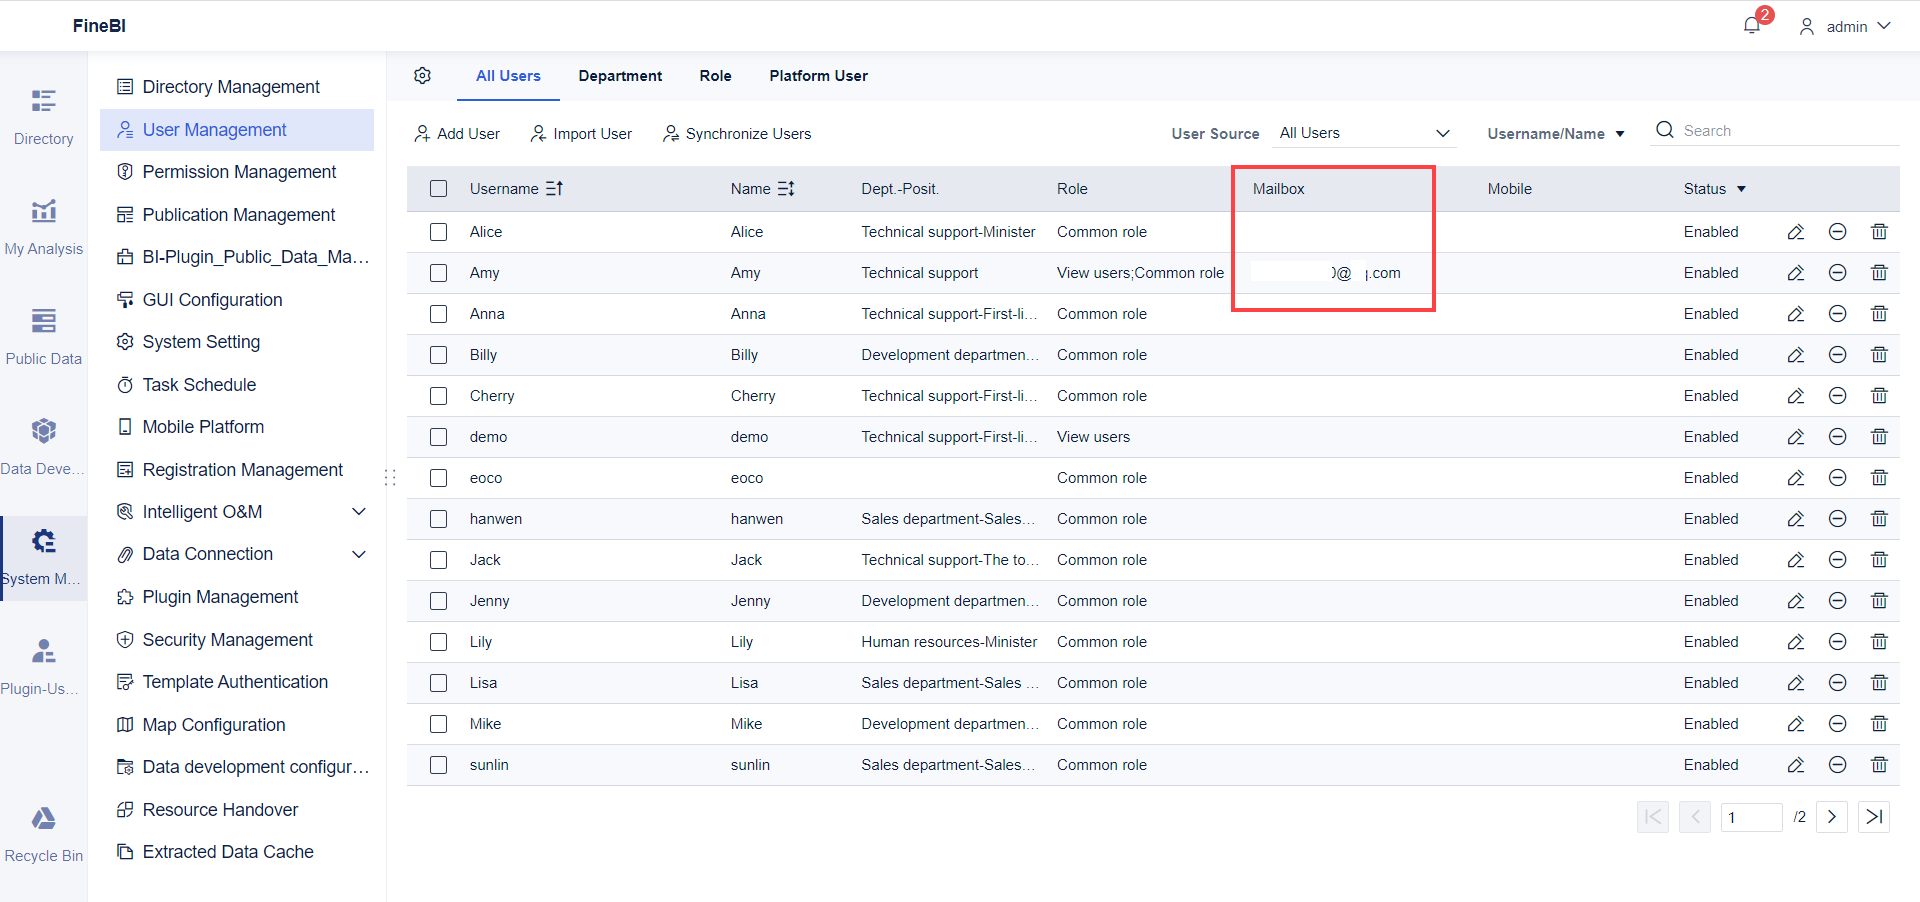Click the Add User button
The image size is (1920, 902).
click(x=456, y=133)
